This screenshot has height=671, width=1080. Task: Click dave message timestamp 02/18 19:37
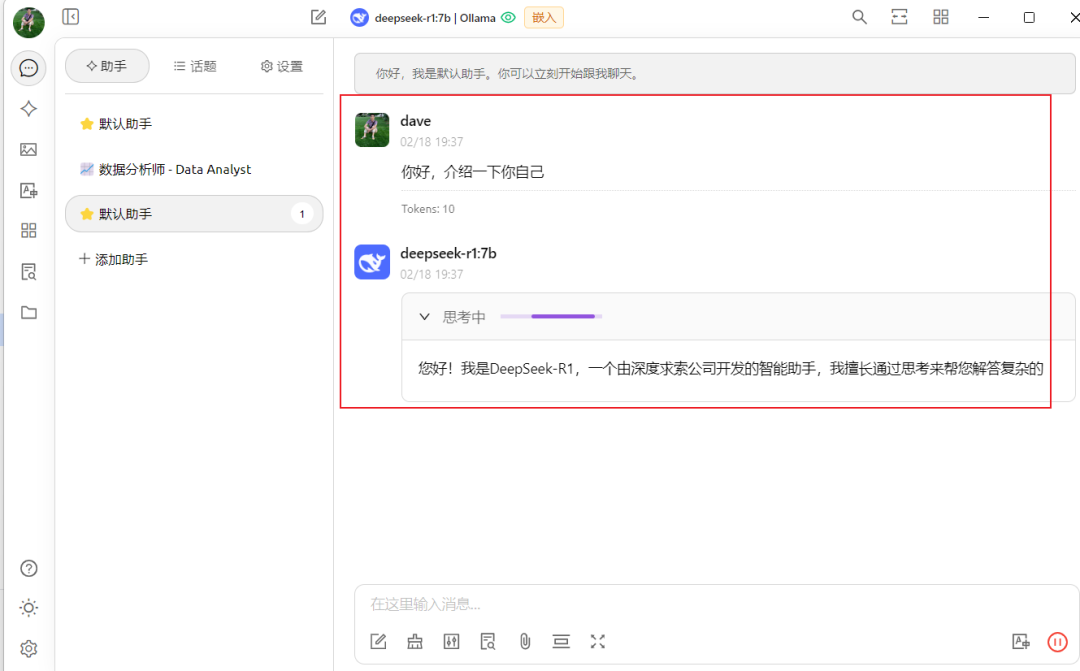click(432, 142)
